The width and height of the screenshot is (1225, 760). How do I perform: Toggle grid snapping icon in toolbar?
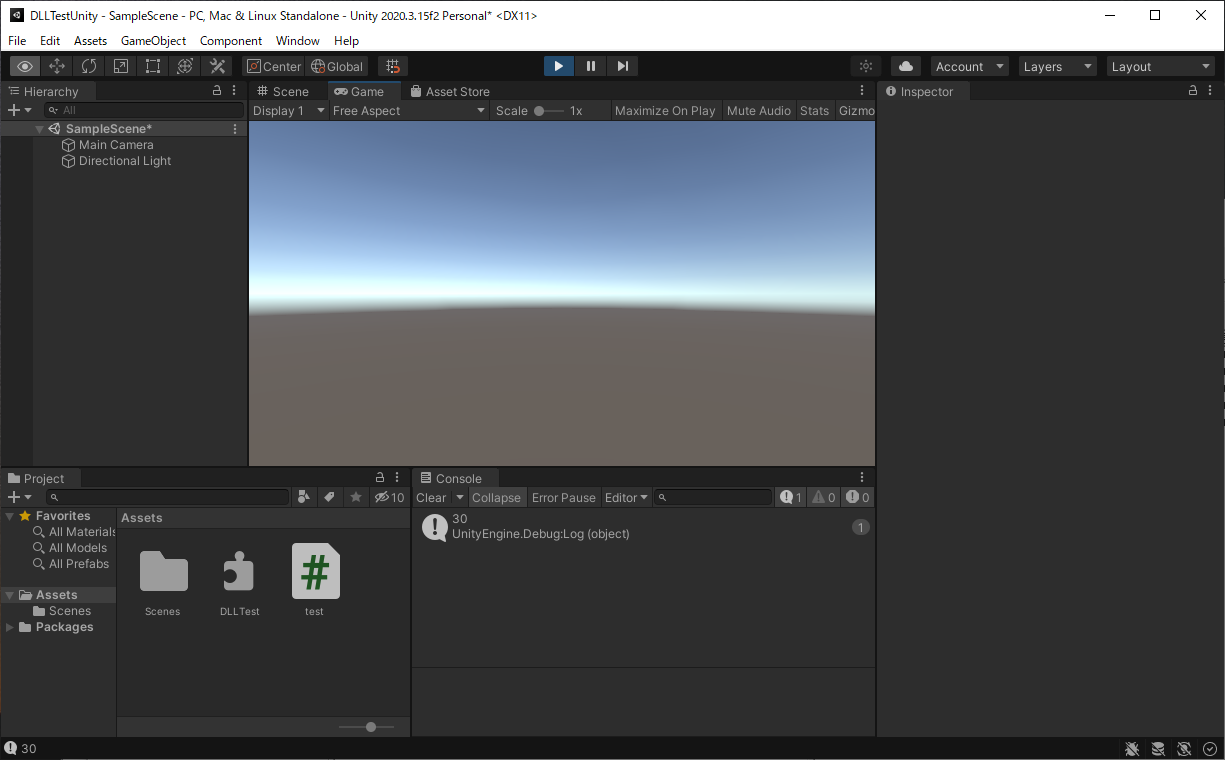point(393,66)
